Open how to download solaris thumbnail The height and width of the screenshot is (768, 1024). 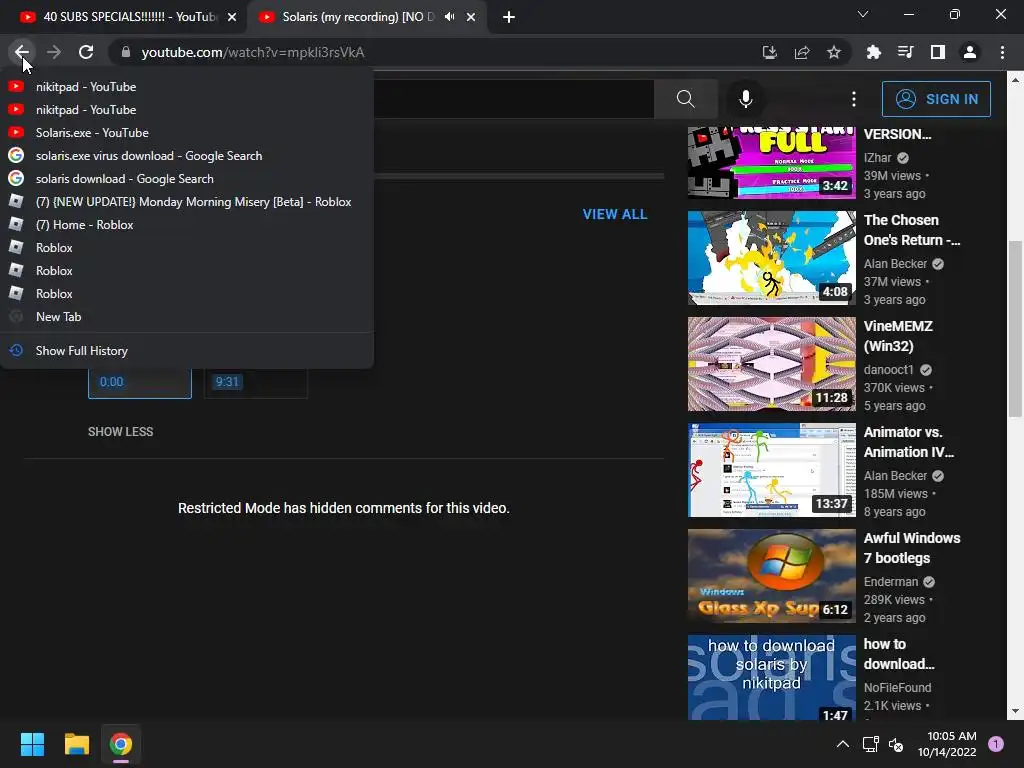[x=771, y=677]
